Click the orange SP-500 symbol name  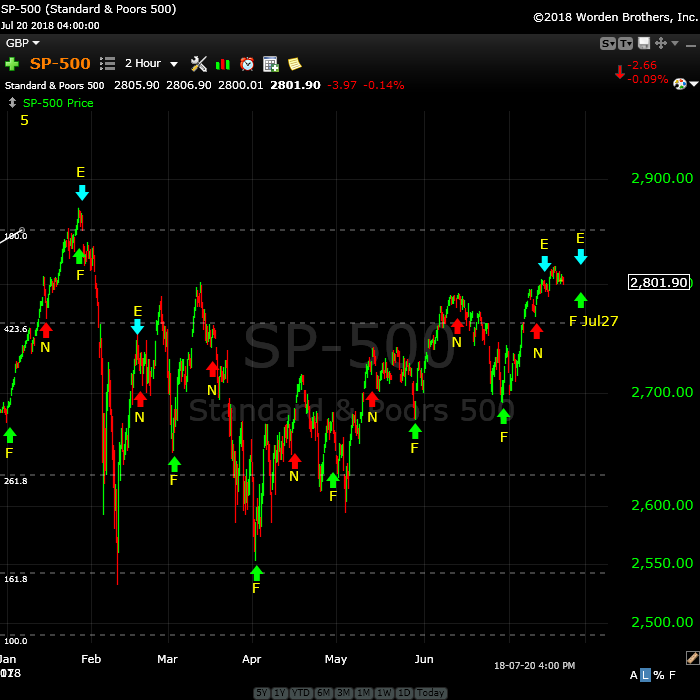tap(60, 63)
